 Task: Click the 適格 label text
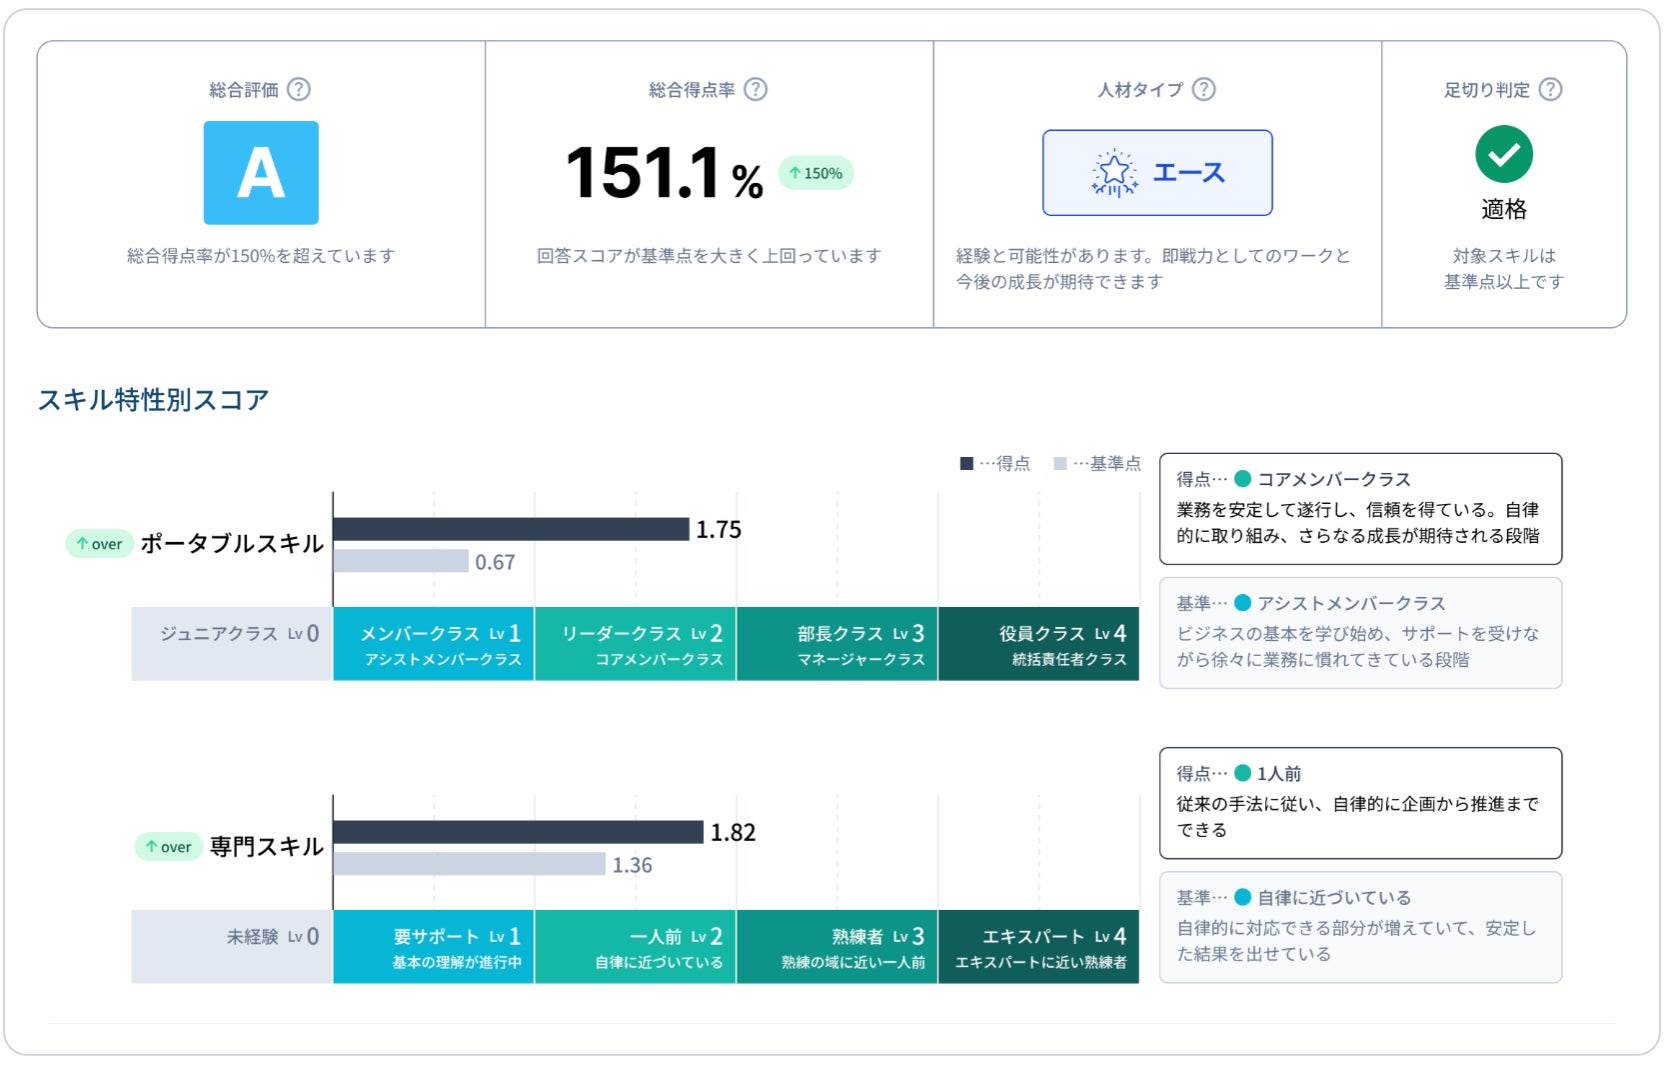tap(1504, 209)
